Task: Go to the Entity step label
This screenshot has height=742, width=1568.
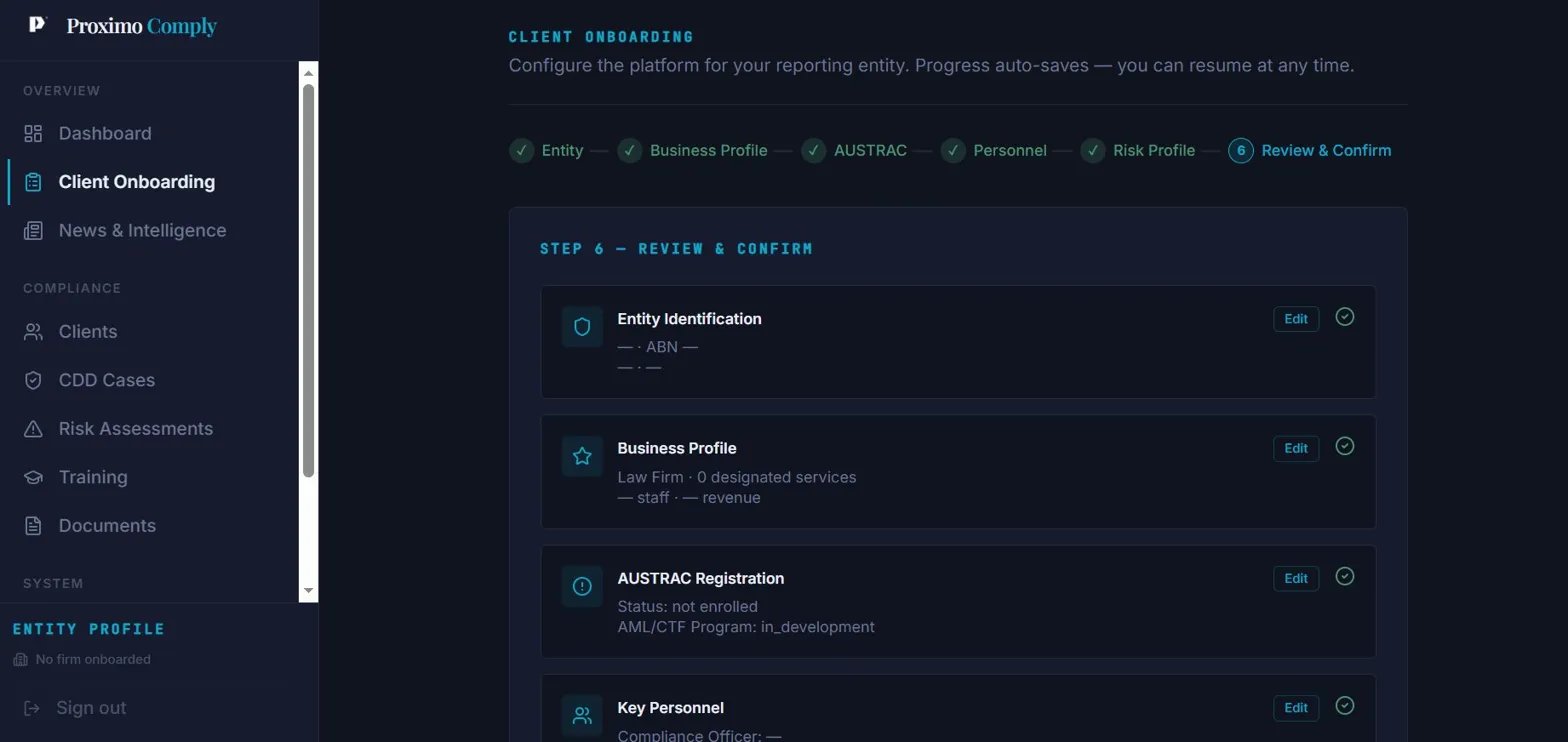Action: [x=562, y=151]
